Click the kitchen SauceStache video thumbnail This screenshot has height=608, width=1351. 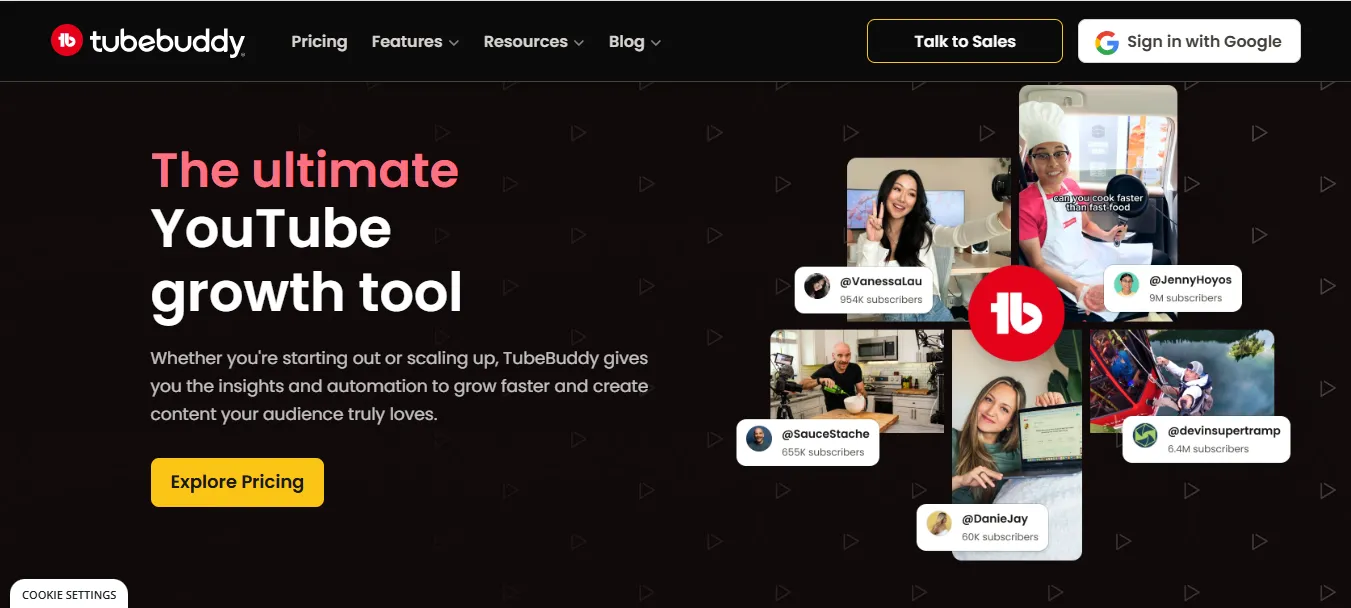[x=857, y=380]
